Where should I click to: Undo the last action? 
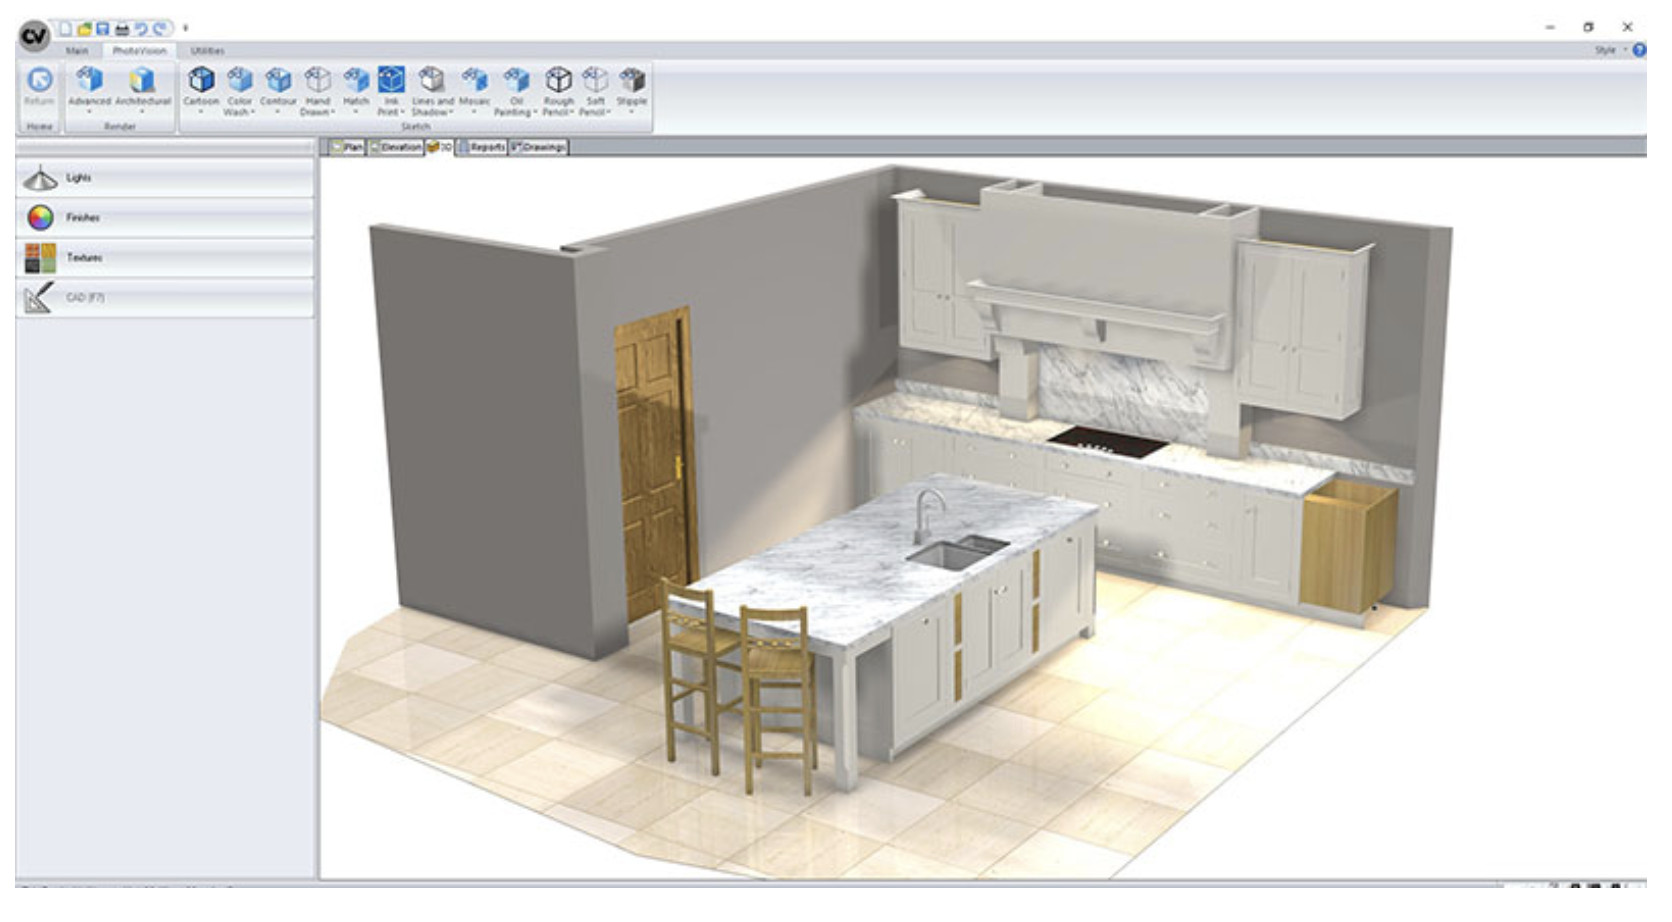point(140,29)
